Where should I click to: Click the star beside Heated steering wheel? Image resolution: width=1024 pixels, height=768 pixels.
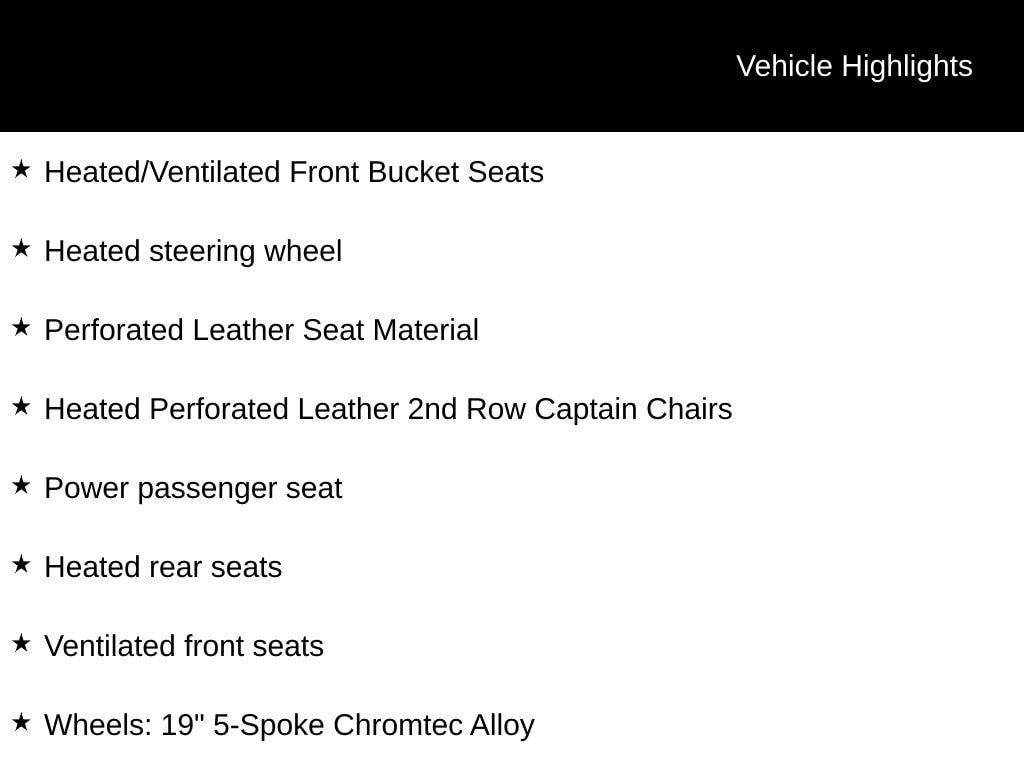[21, 249]
